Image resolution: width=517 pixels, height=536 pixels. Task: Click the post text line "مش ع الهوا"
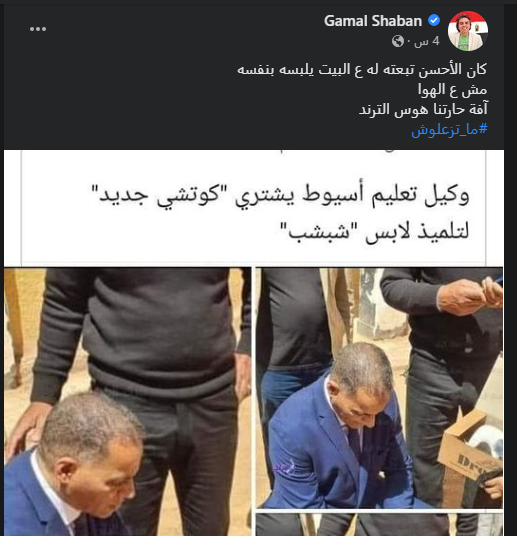(x=452, y=90)
